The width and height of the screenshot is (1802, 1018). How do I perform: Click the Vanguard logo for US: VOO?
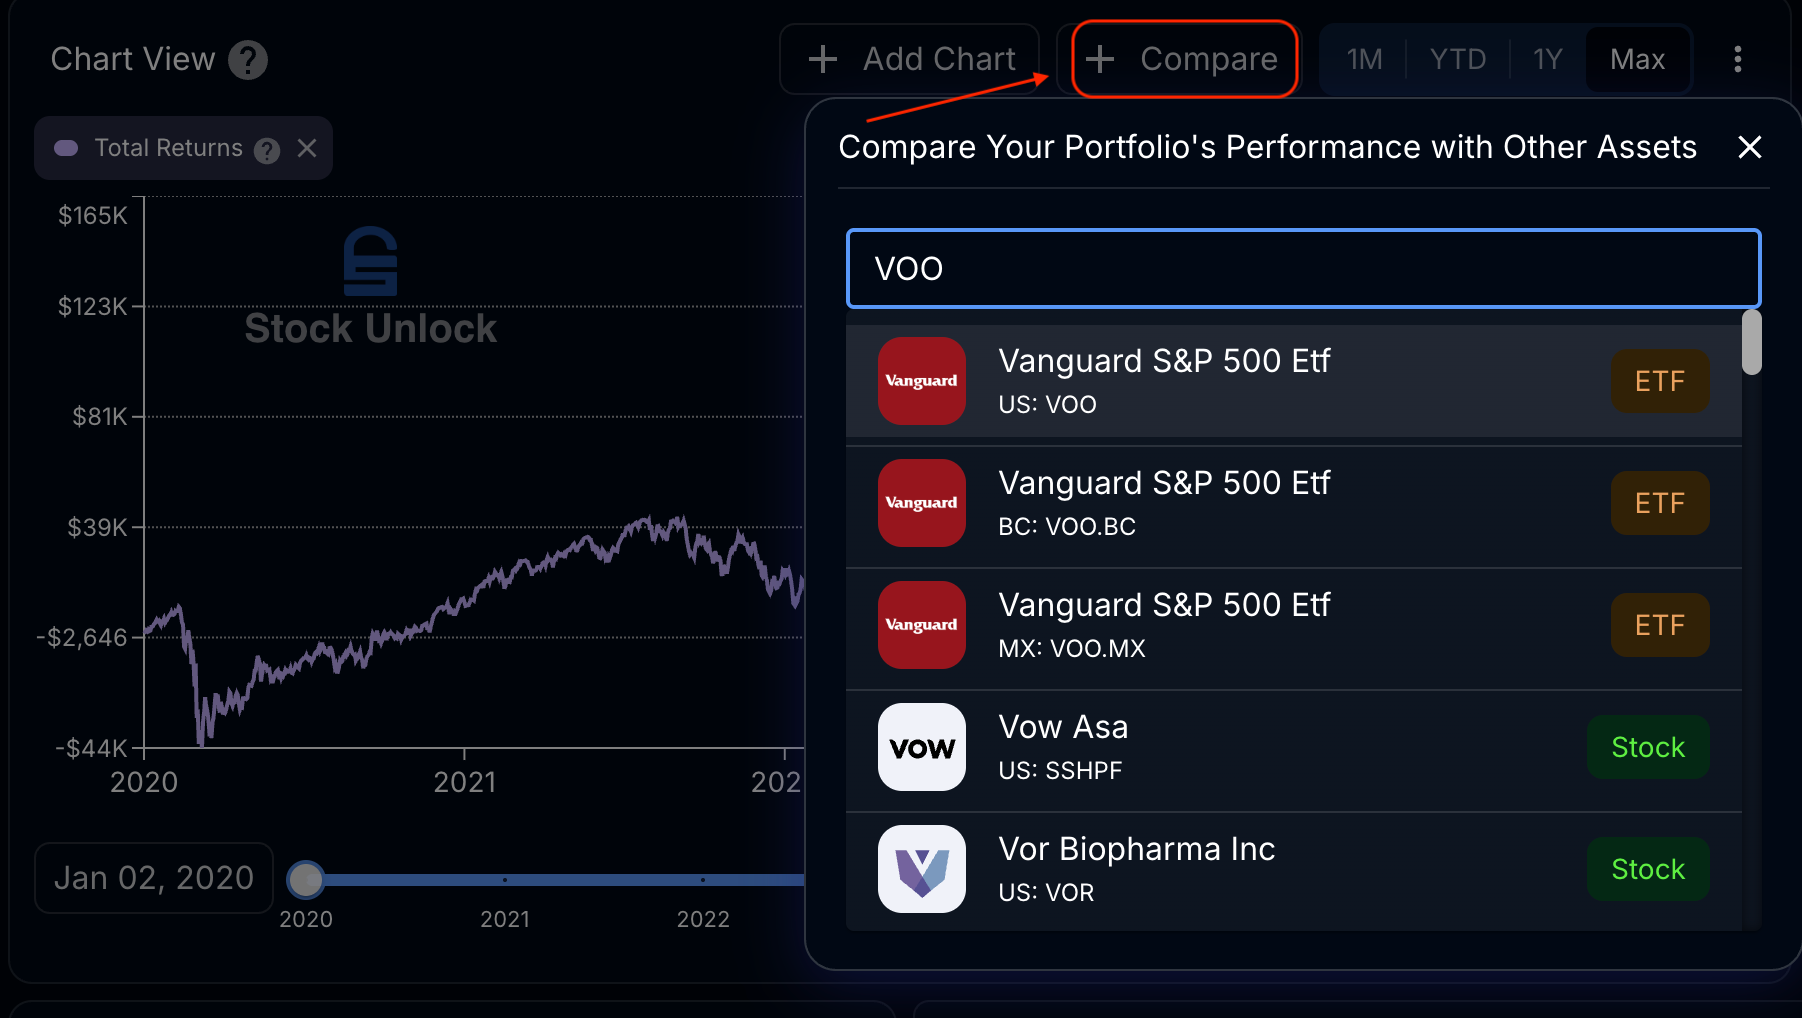click(921, 381)
